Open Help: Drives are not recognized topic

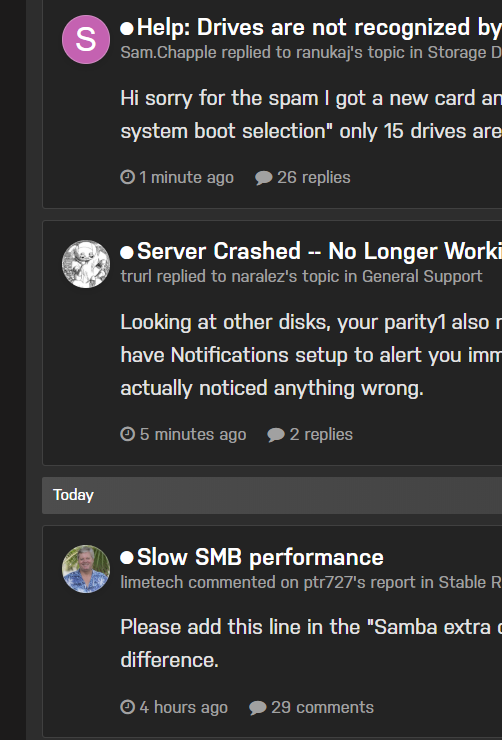pos(319,28)
